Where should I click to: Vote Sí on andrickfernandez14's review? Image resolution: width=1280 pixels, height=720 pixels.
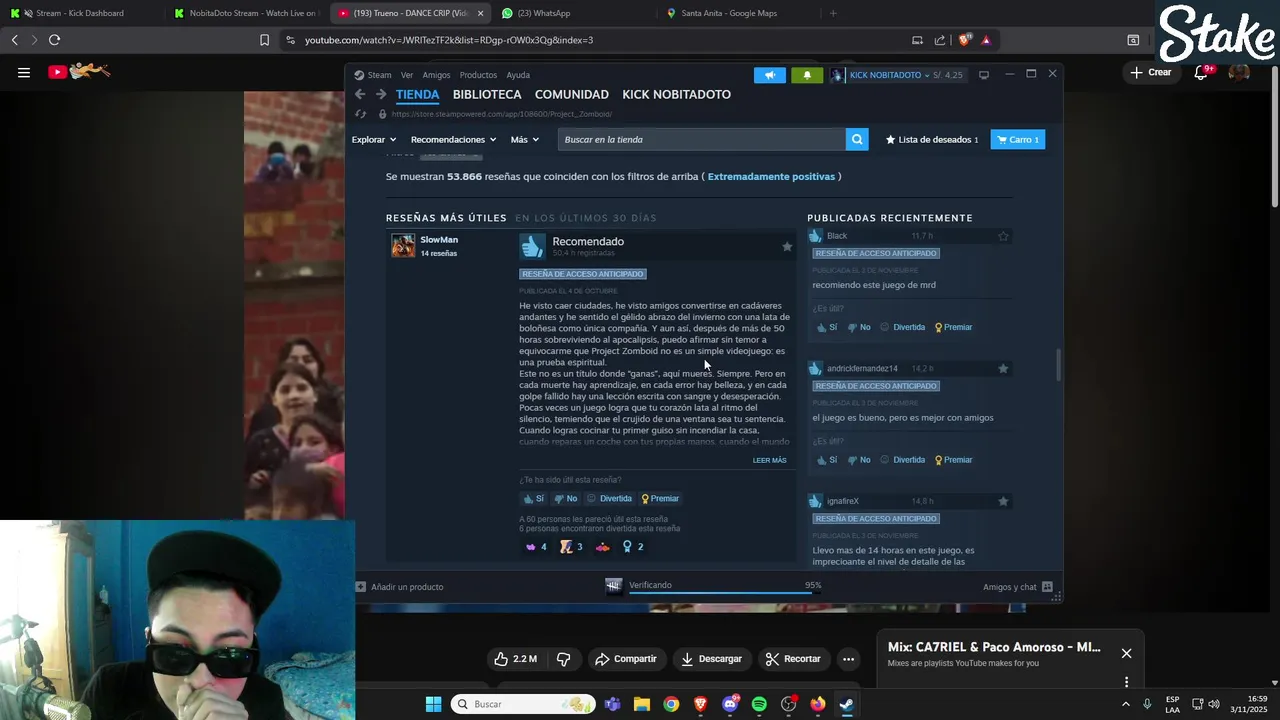pos(827,460)
